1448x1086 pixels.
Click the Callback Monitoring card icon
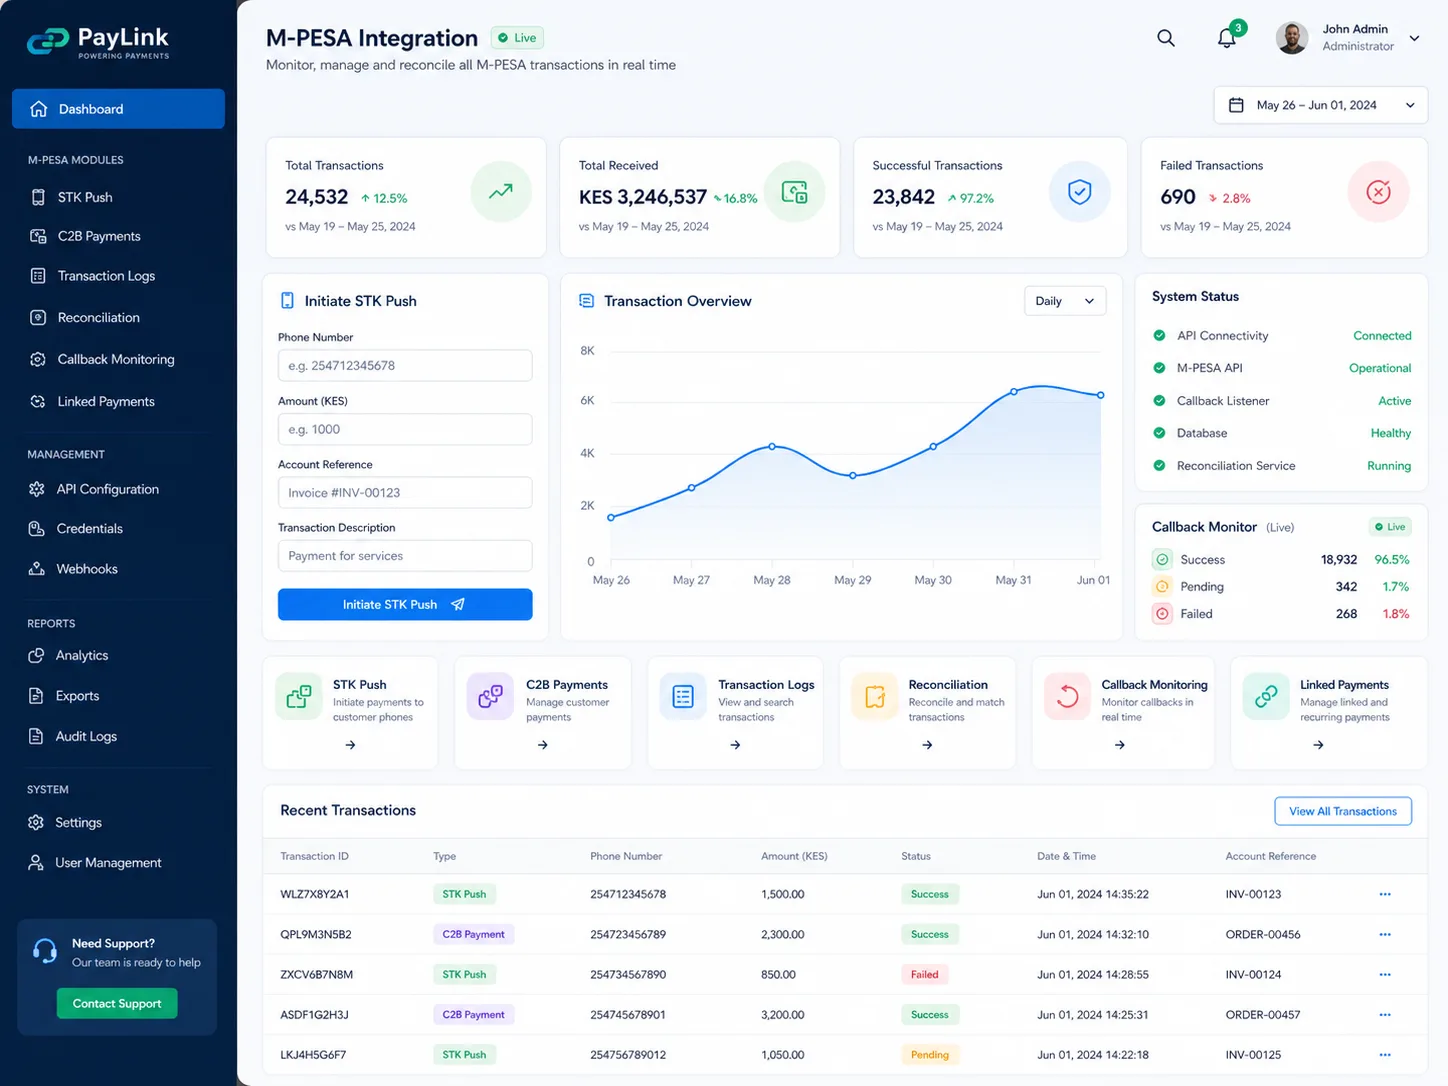[x=1067, y=696]
